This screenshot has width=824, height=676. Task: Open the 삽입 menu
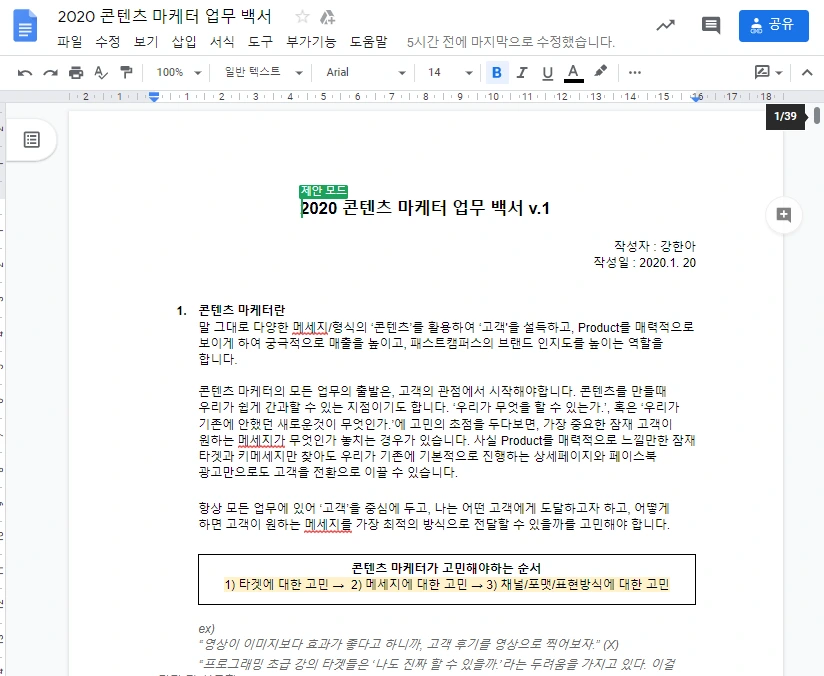point(184,42)
